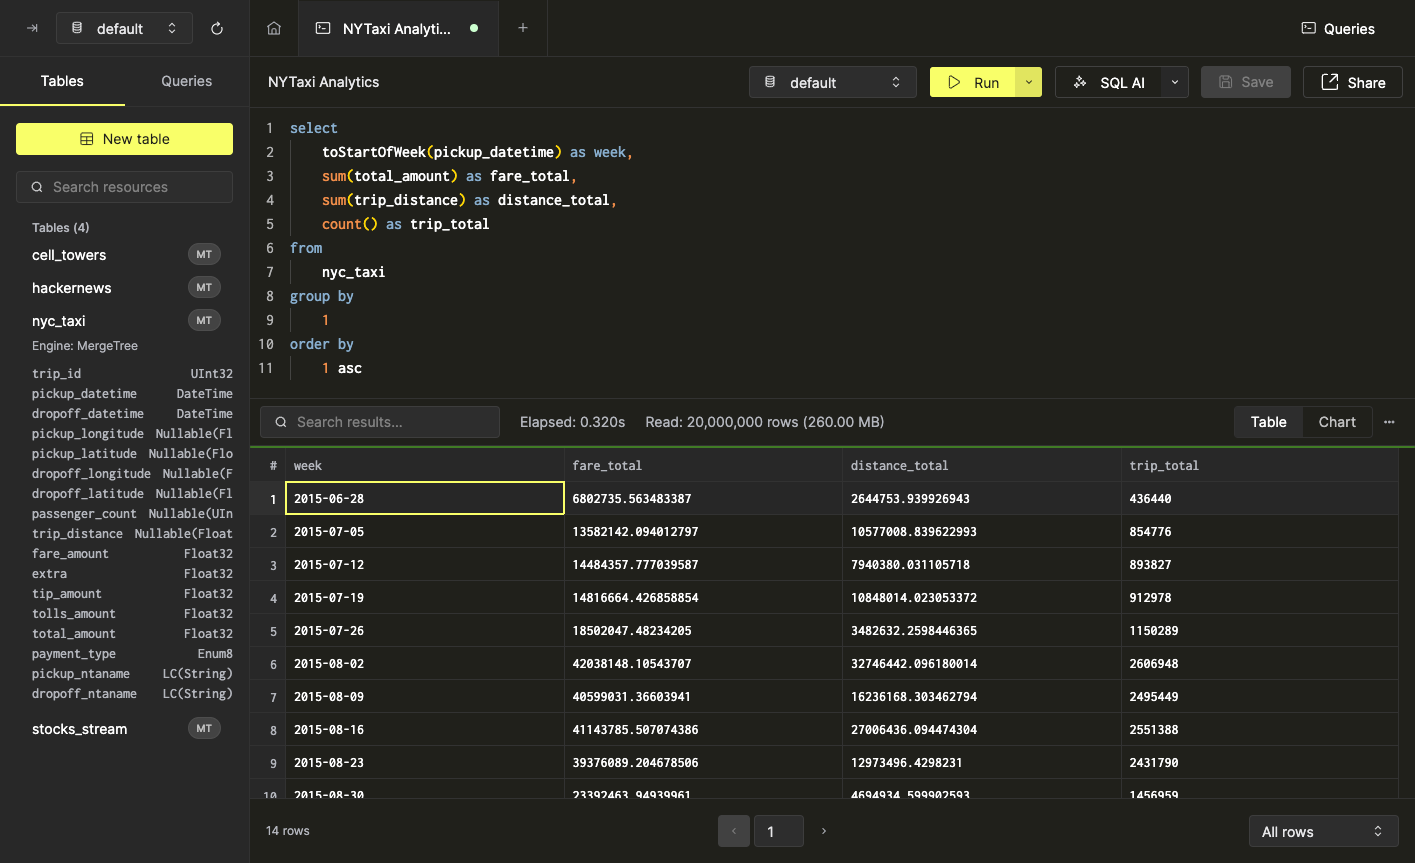
Task: Click the next page arrow in pagination
Action: (823, 830)
